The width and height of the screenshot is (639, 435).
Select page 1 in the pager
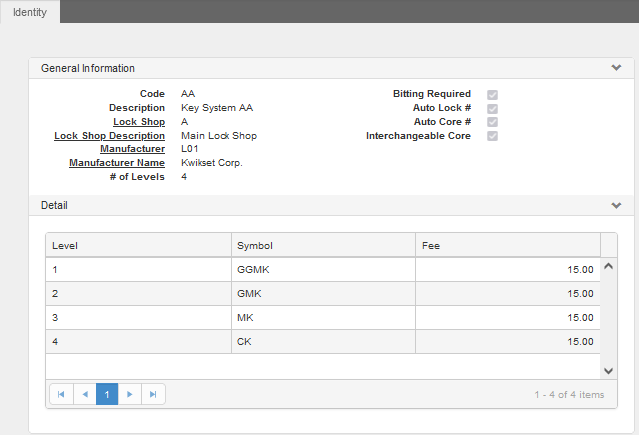click(107, 394)
